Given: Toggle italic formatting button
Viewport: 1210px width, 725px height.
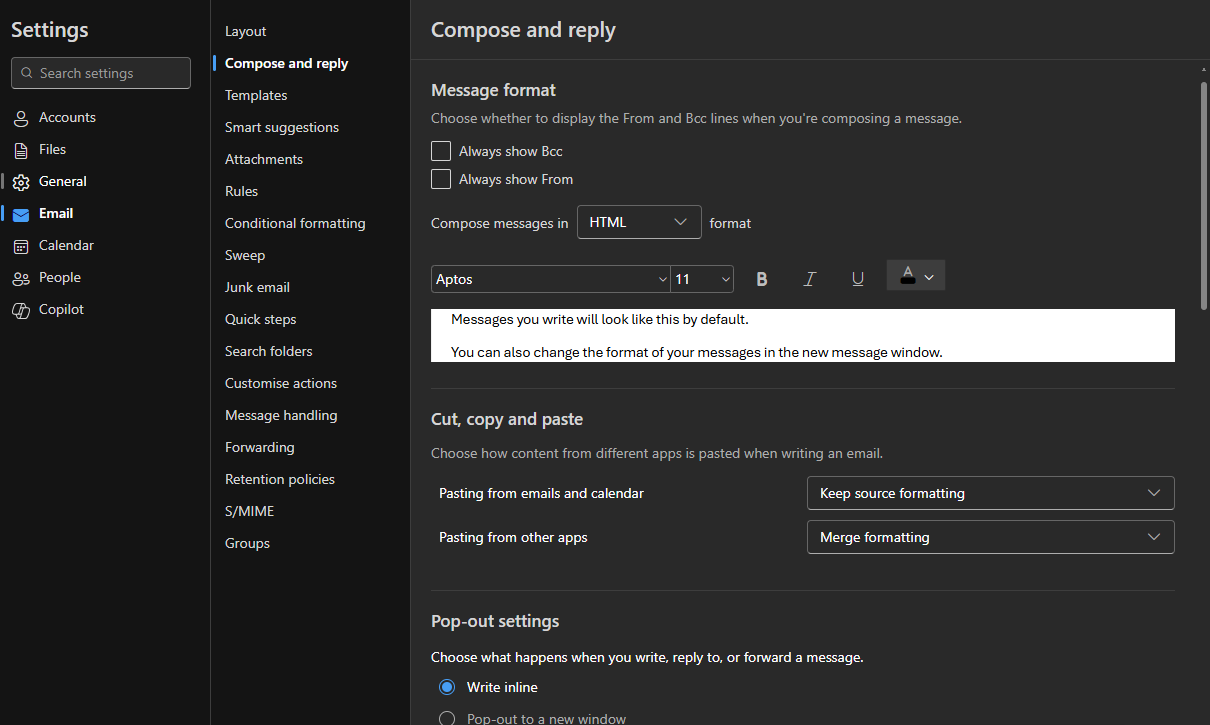Looking at the screenshot, I should click(810, 279).
